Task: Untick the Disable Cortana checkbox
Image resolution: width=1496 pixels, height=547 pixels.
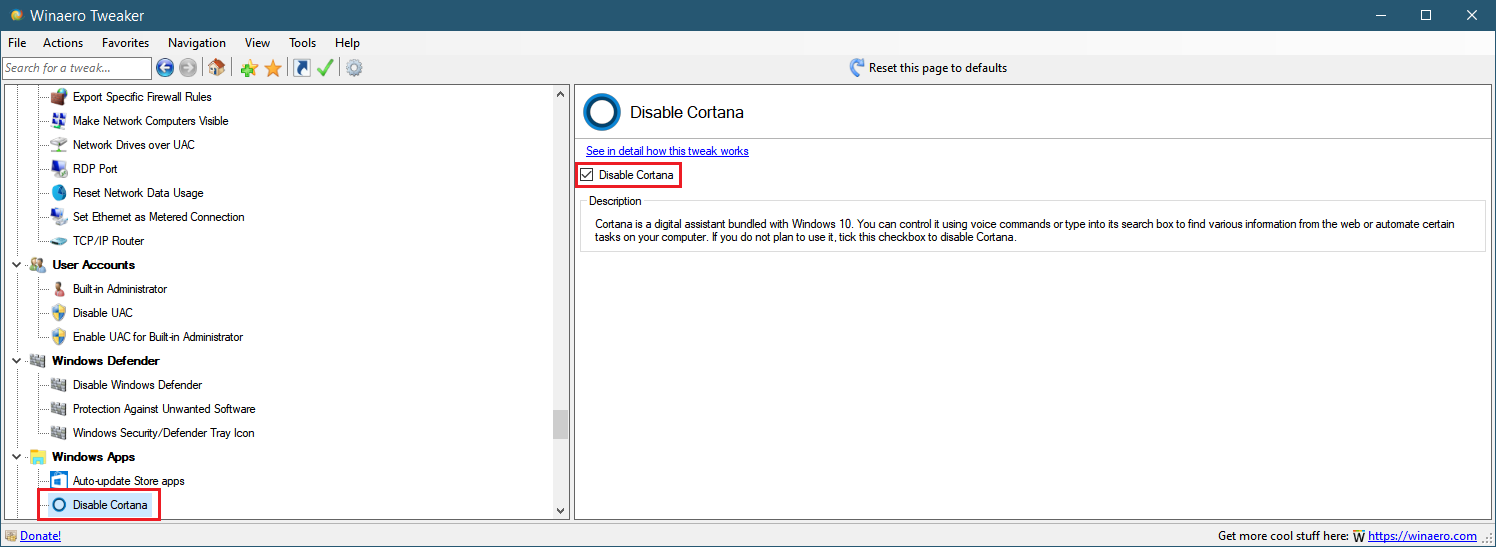Action: pyautogui.click(x=587, y=175)
